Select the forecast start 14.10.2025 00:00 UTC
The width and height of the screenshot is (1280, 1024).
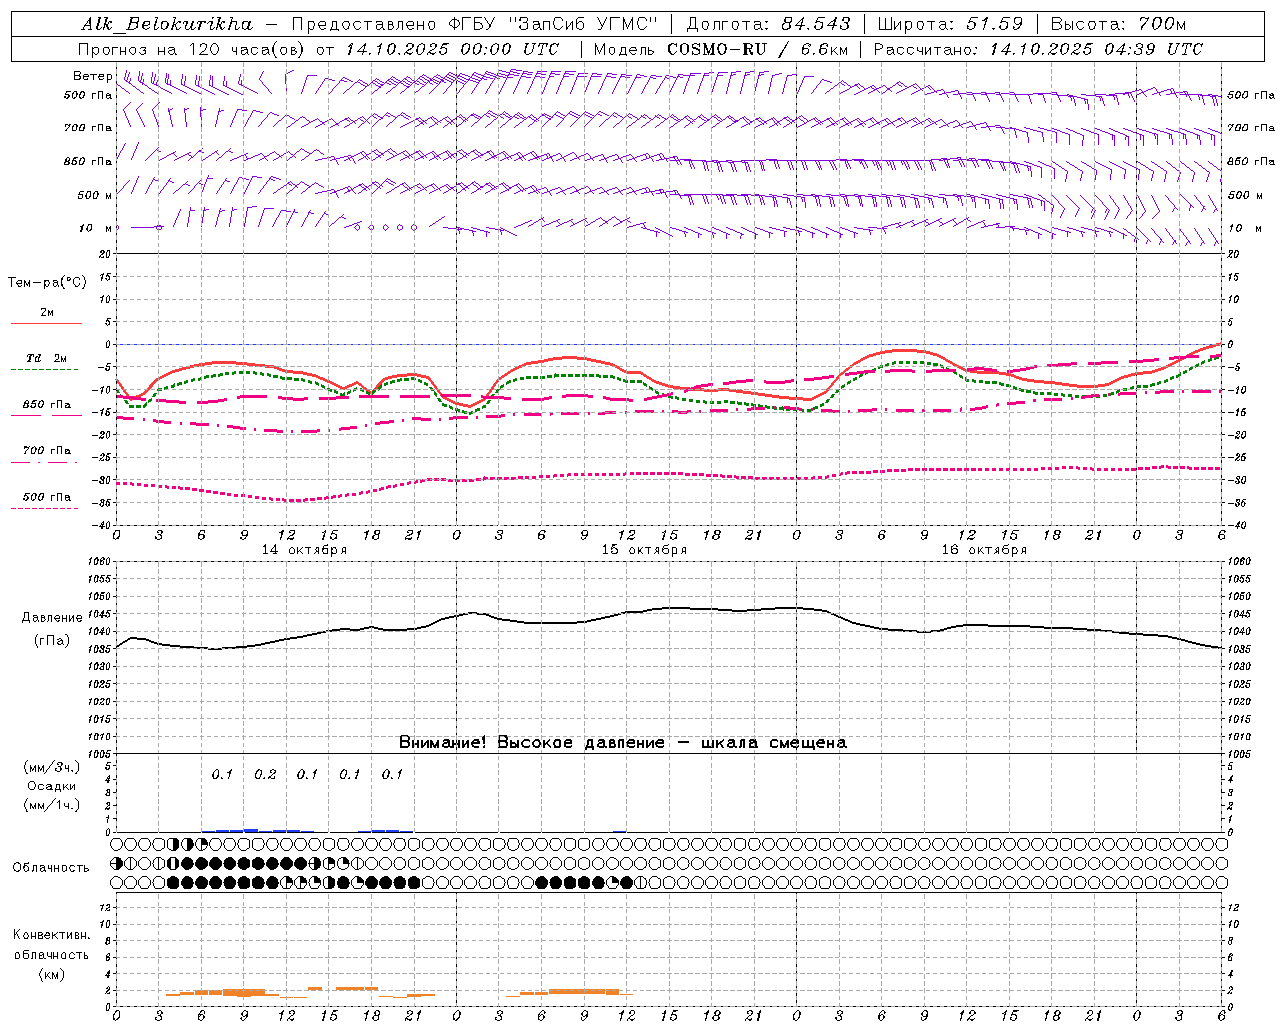point(452,49)
